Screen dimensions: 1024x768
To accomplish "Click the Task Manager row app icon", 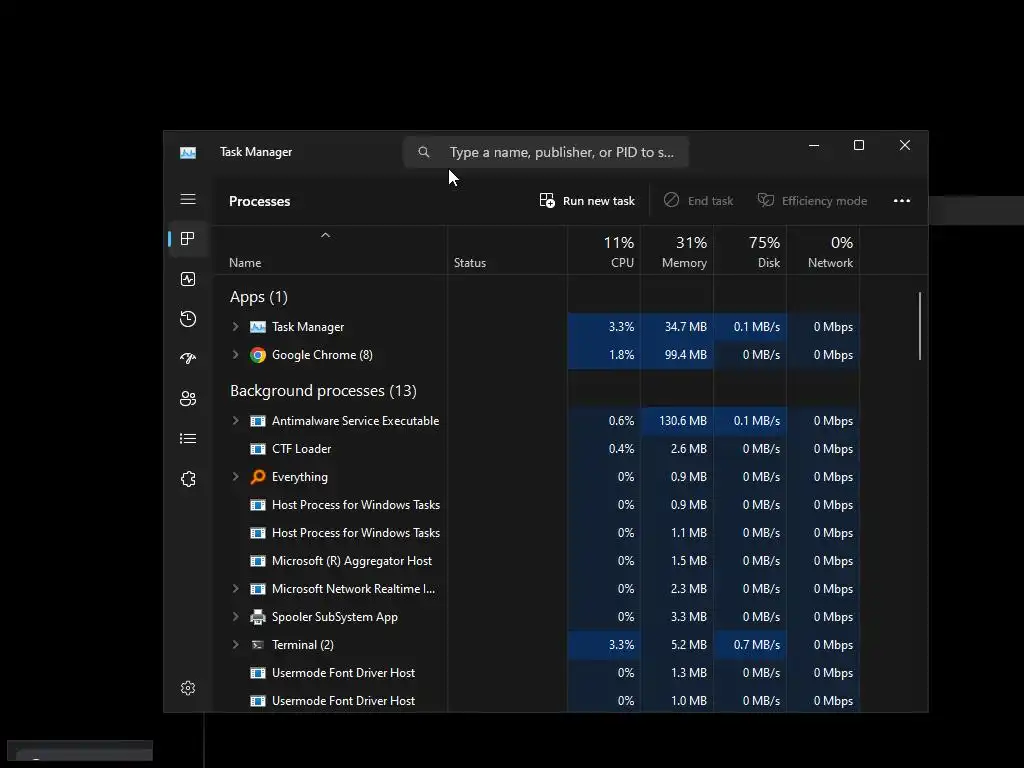I will 258,327.
